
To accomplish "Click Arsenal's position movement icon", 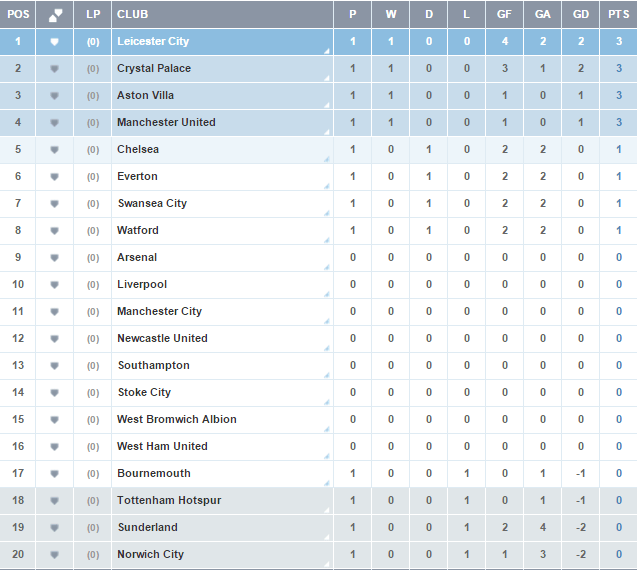I will 54,258.
